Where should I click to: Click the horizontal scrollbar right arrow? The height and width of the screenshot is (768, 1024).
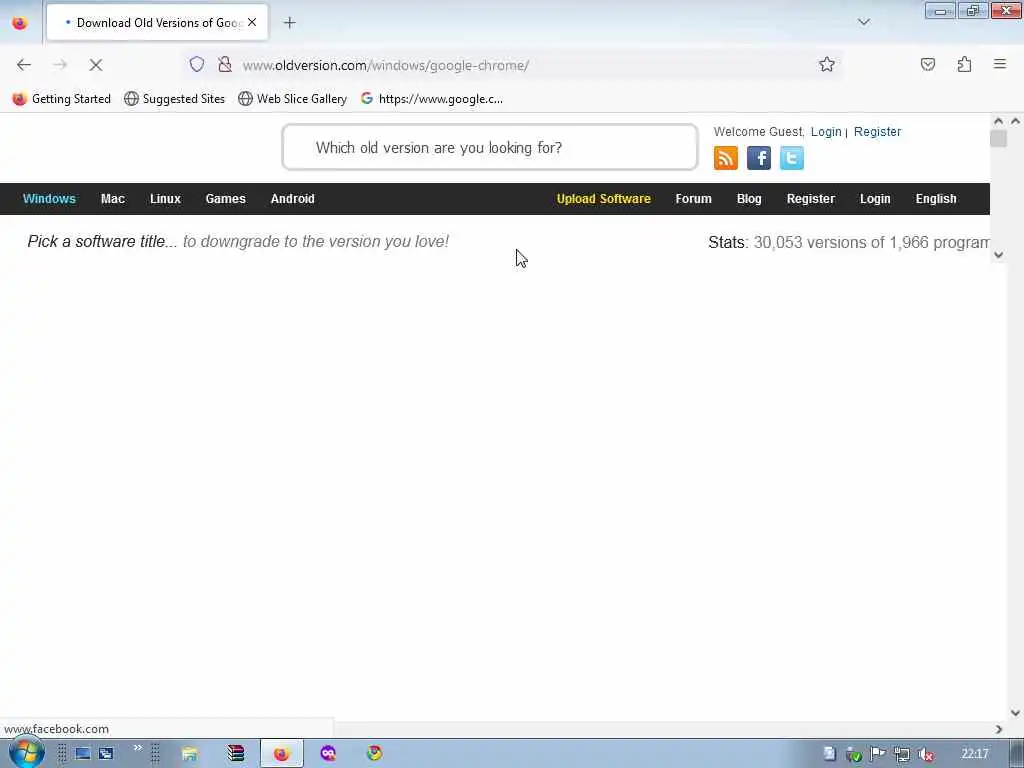[998, 729]
